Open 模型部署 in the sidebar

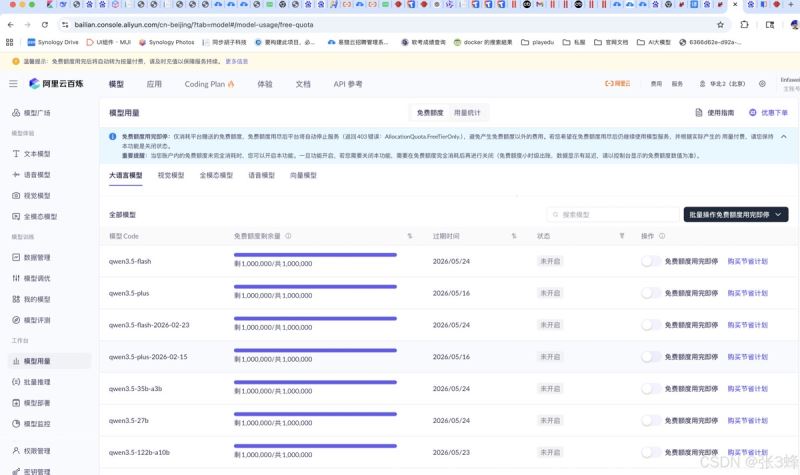(31, 403)
